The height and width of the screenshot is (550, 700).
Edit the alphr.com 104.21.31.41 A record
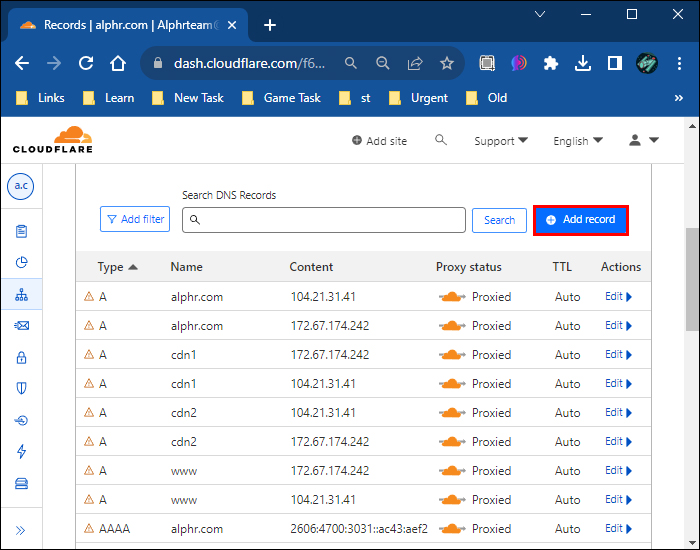point(618,296)
